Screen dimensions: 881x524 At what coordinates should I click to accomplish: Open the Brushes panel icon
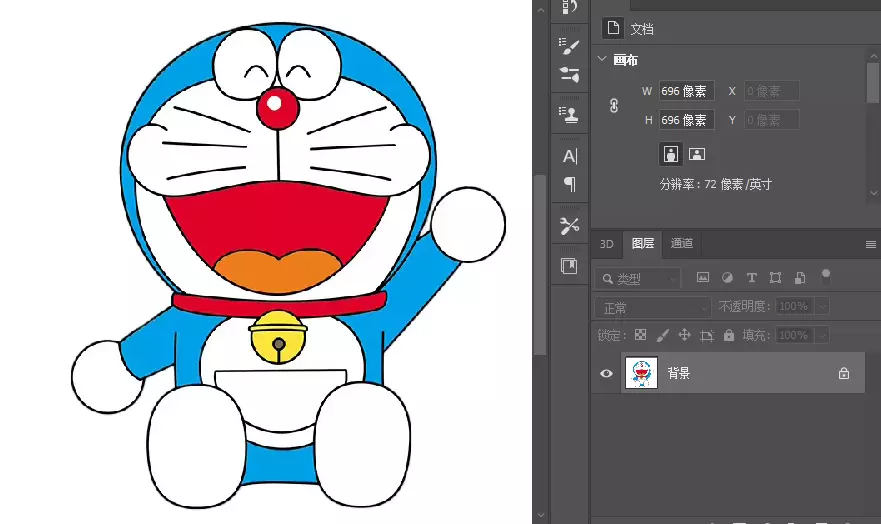569,45
